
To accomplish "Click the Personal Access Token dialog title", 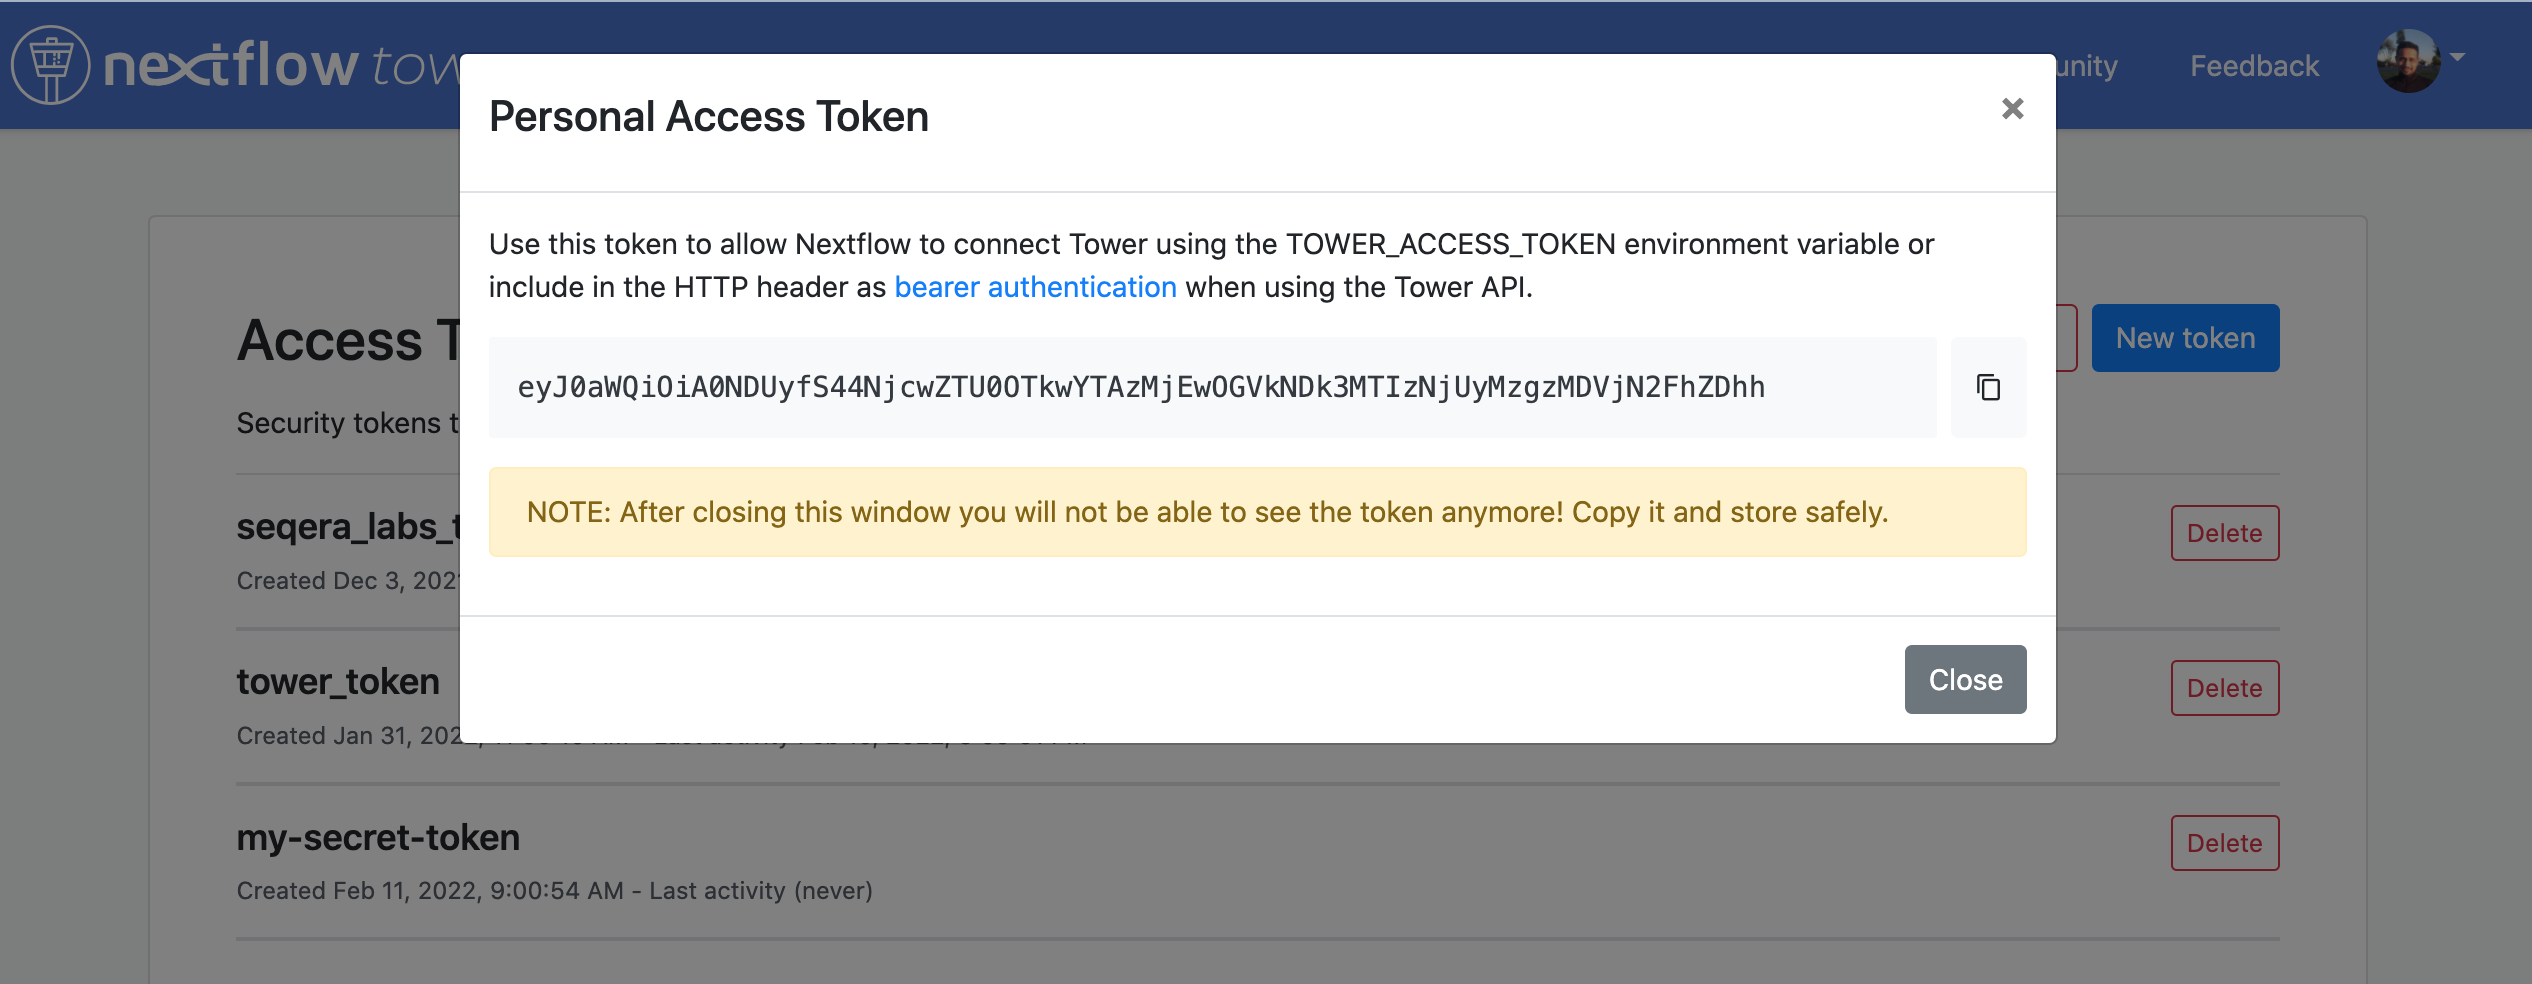I will pos(709,117).
